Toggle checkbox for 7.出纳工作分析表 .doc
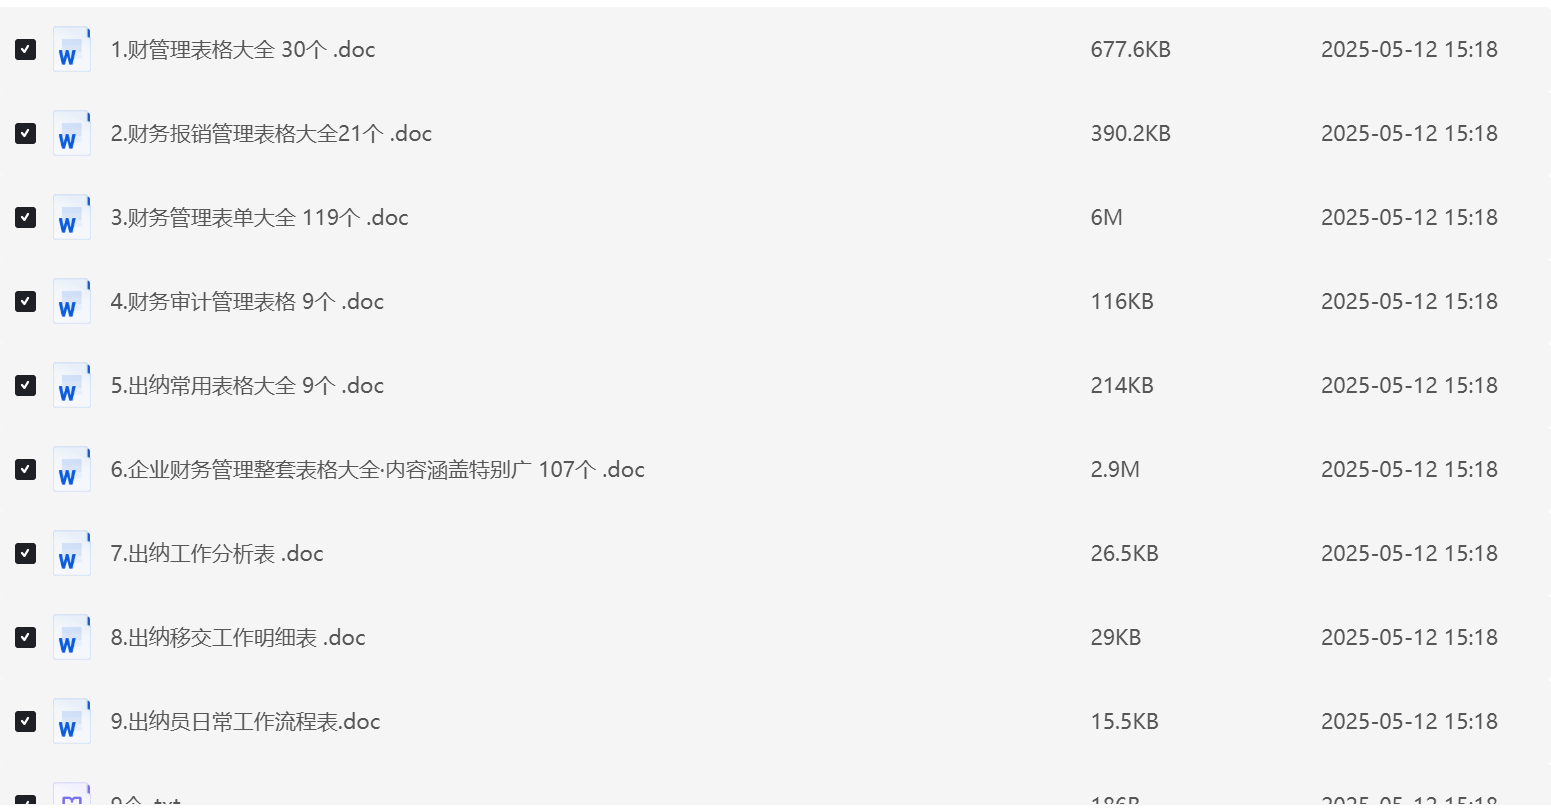 click(x=26, y=553)
